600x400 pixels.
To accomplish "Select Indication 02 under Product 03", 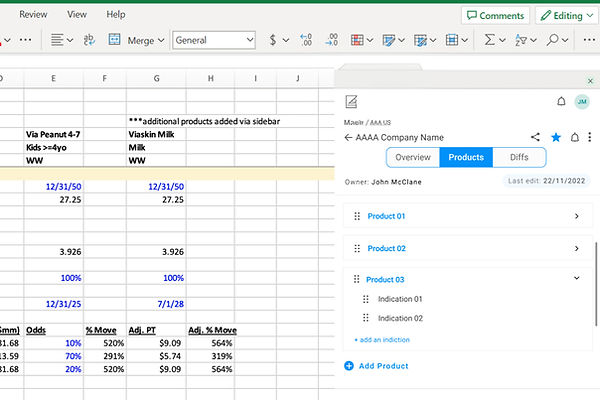I will (x=400, y=318).
